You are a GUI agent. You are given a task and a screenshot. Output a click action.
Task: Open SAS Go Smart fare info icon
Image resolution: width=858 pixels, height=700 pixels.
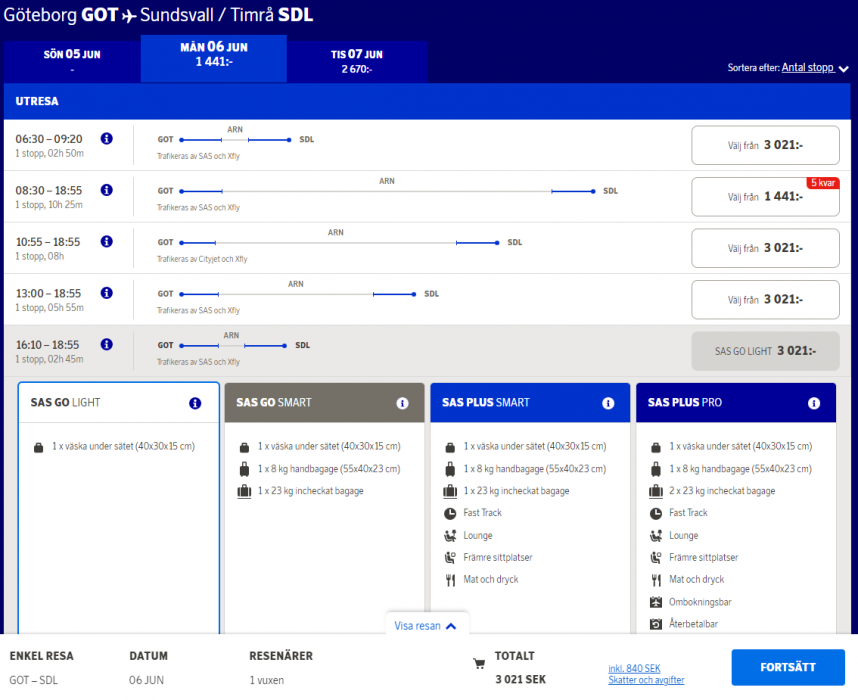pos(402,403)
